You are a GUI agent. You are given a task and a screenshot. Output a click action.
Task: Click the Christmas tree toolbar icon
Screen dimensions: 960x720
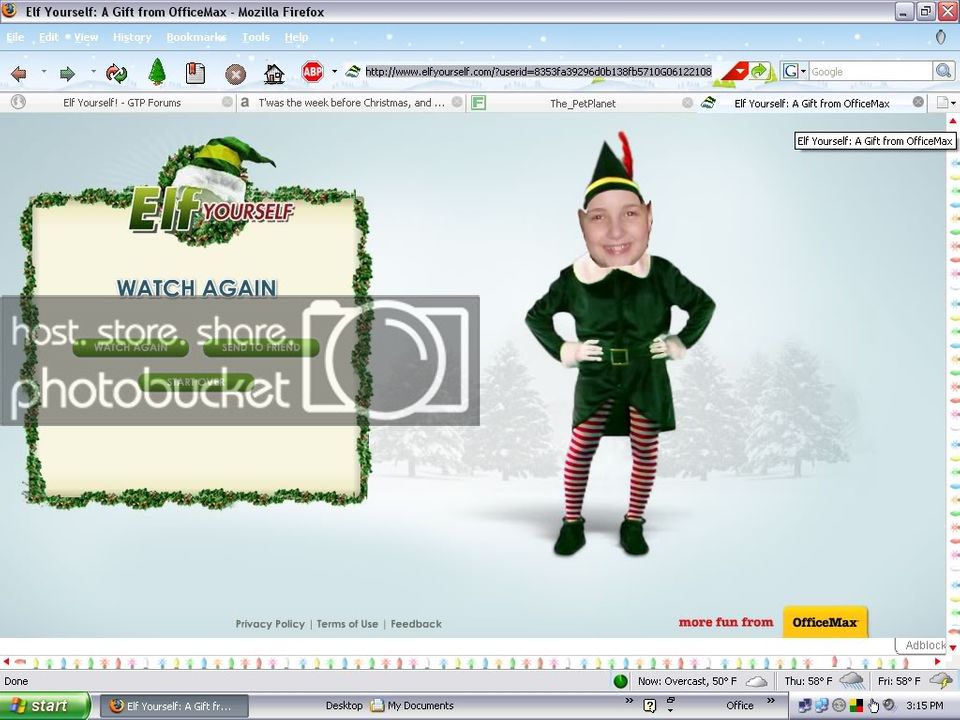point(157,72)
